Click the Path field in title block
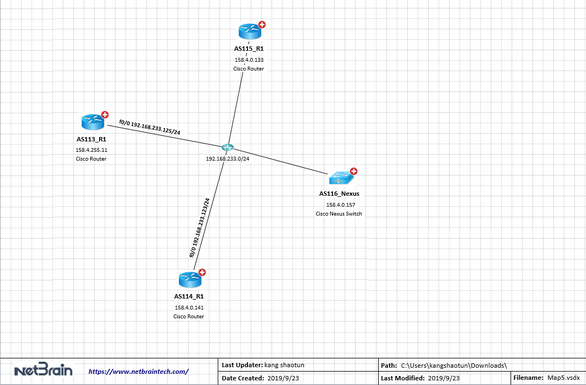This screenshot has height=385, width=586. tap(482, 365)
